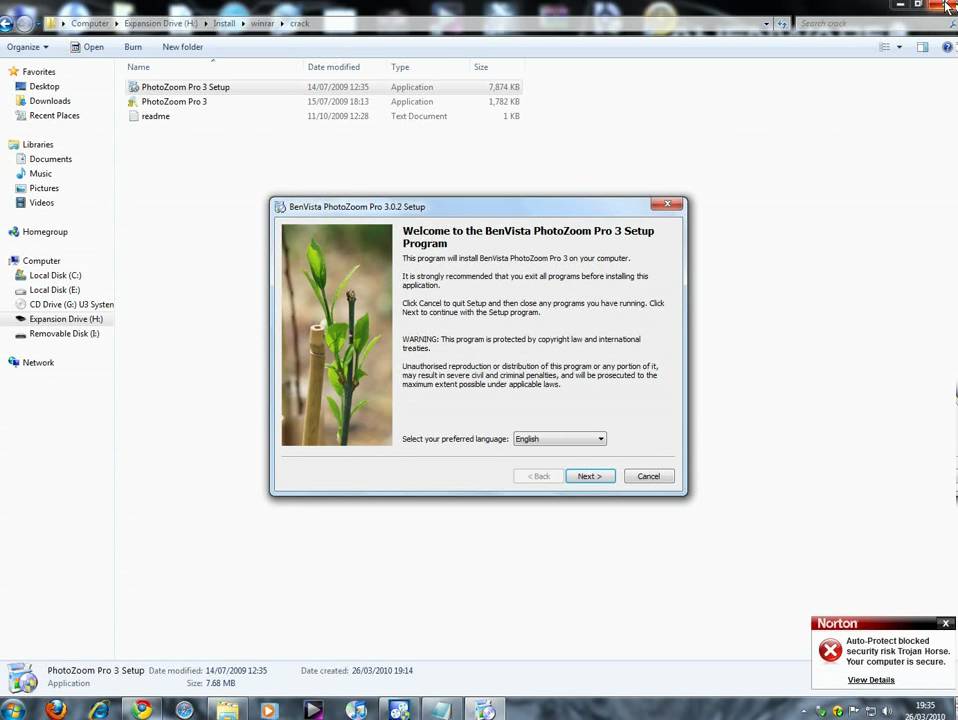Sort files by the Type column
This screenshot has width=958, height=720.
pyautogui.click(x=400, y=67)
